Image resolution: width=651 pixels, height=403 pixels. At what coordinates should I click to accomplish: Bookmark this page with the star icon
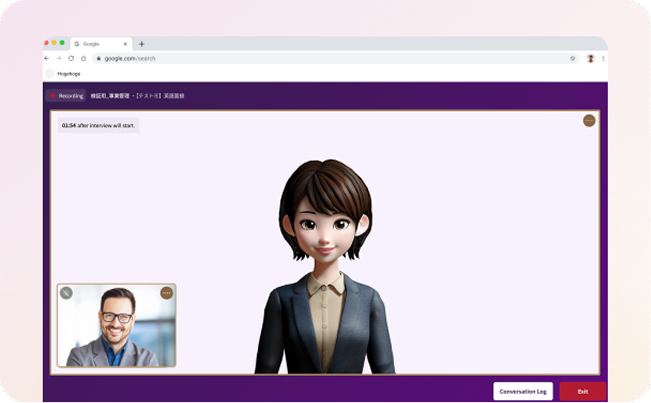(572, 58)
